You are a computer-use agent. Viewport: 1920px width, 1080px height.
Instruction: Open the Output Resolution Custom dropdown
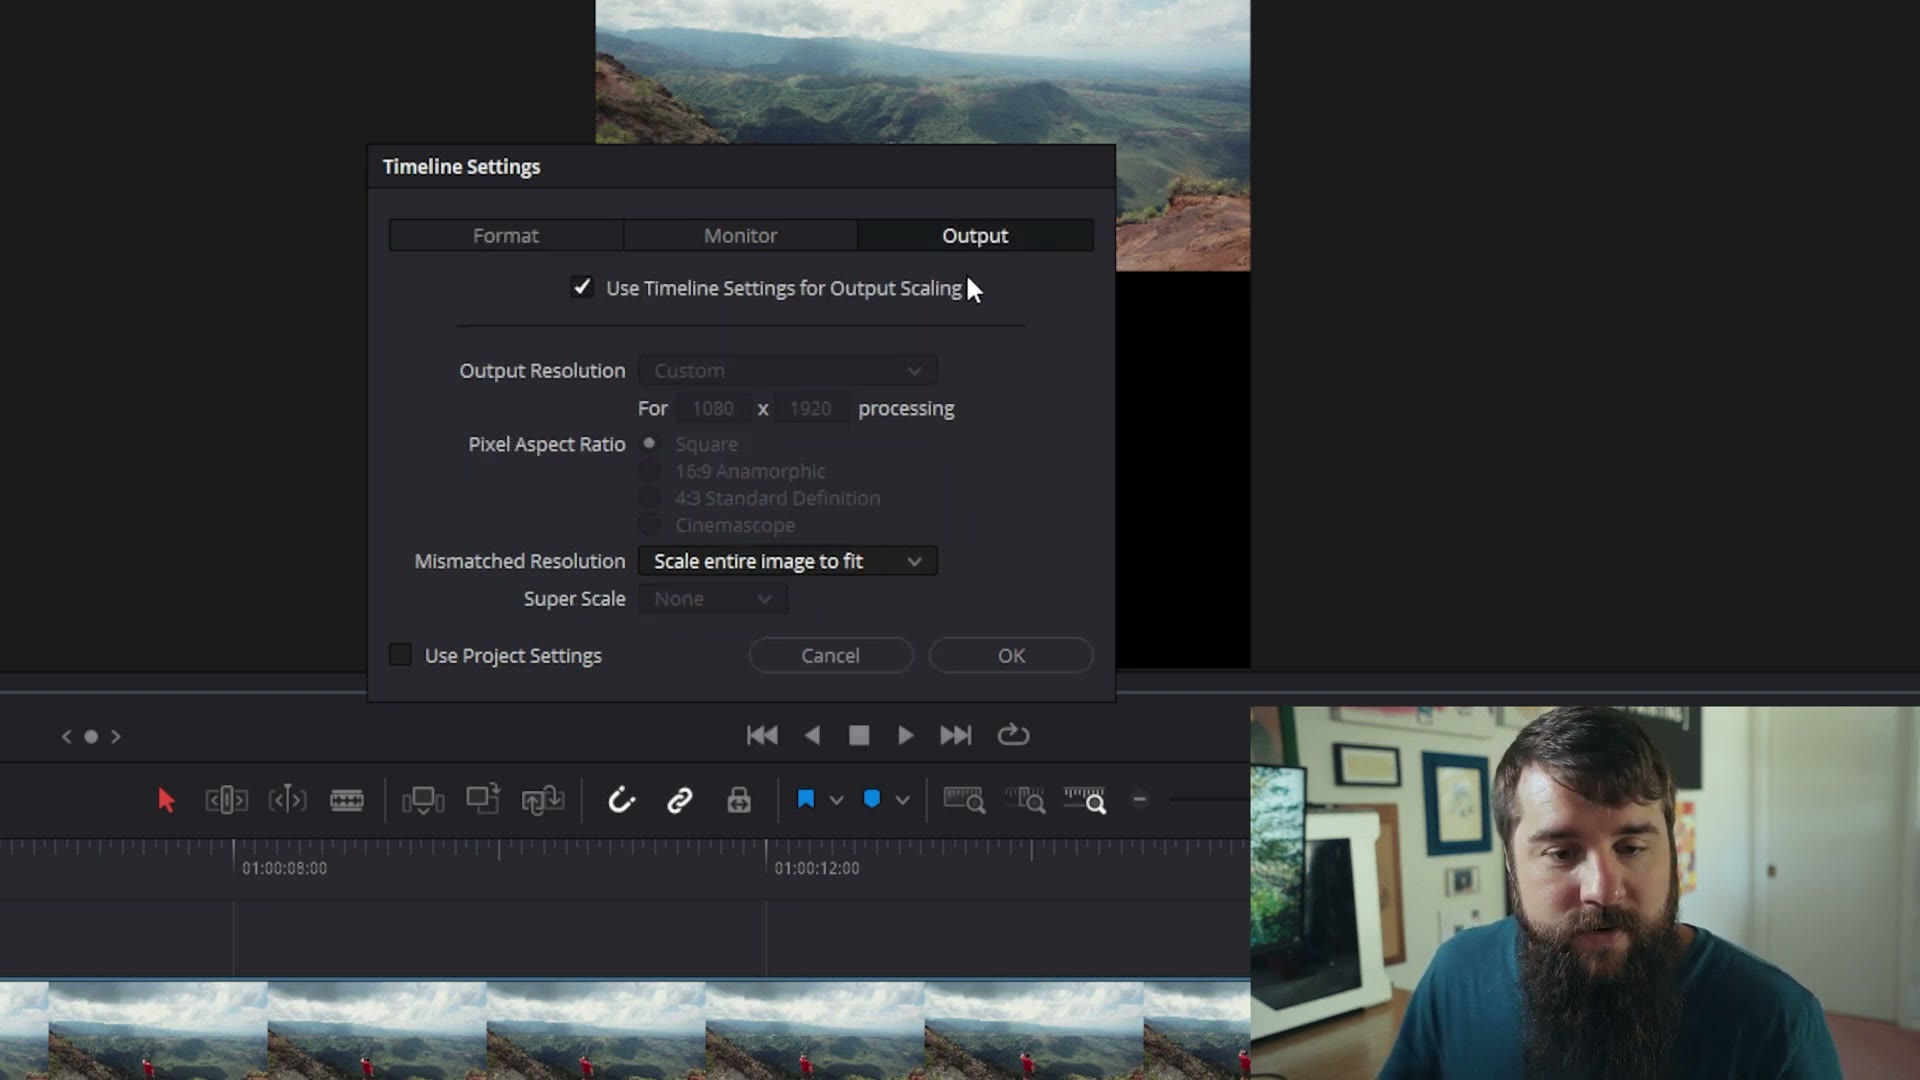[x=788, y=370]
